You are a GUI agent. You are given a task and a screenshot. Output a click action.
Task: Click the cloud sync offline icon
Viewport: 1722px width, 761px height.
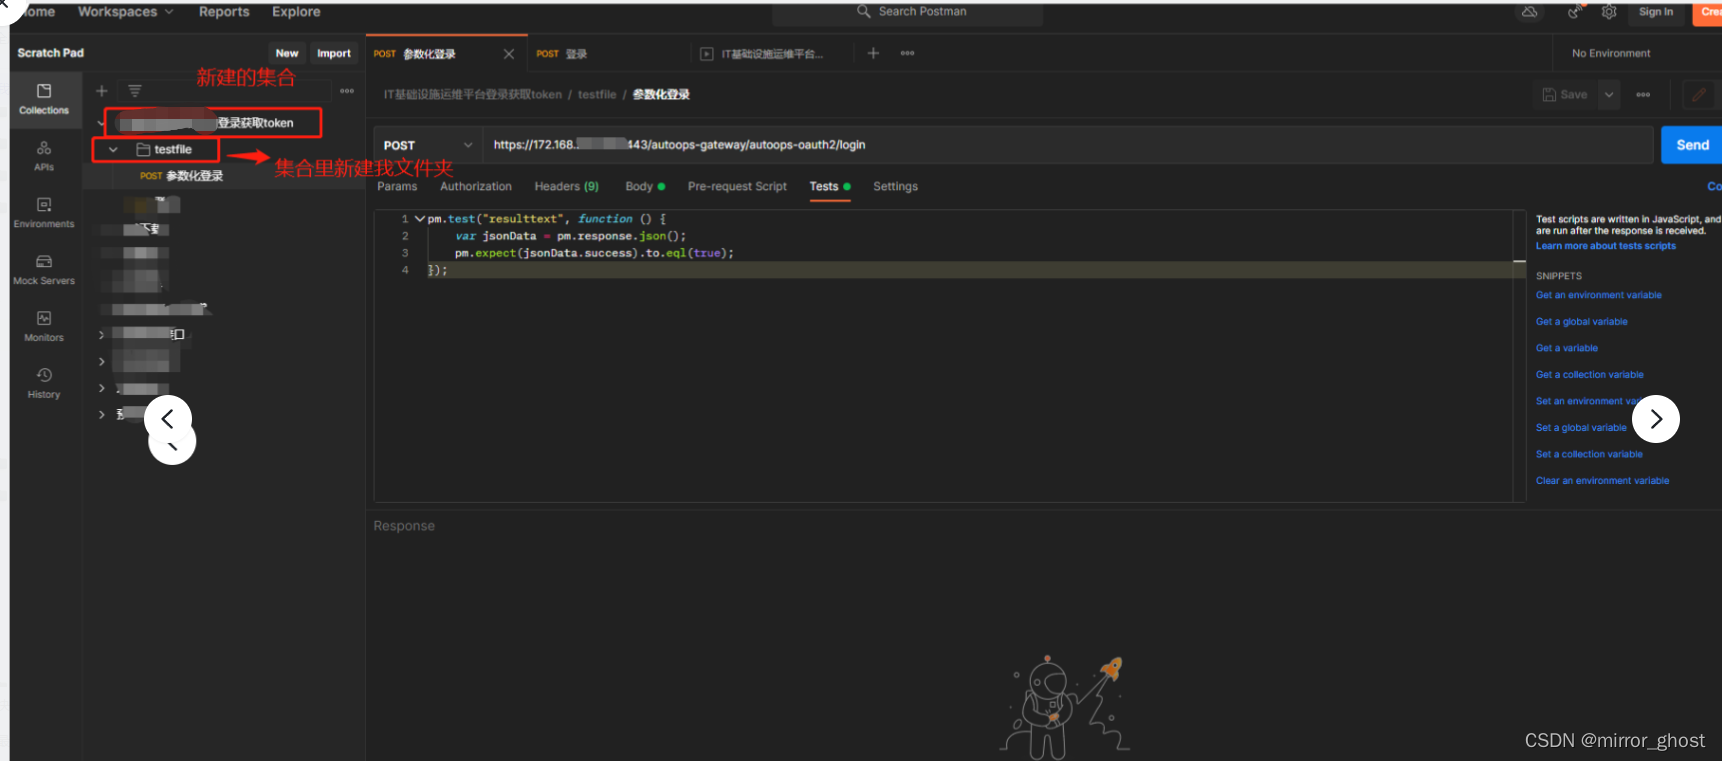coord(1530,12)
